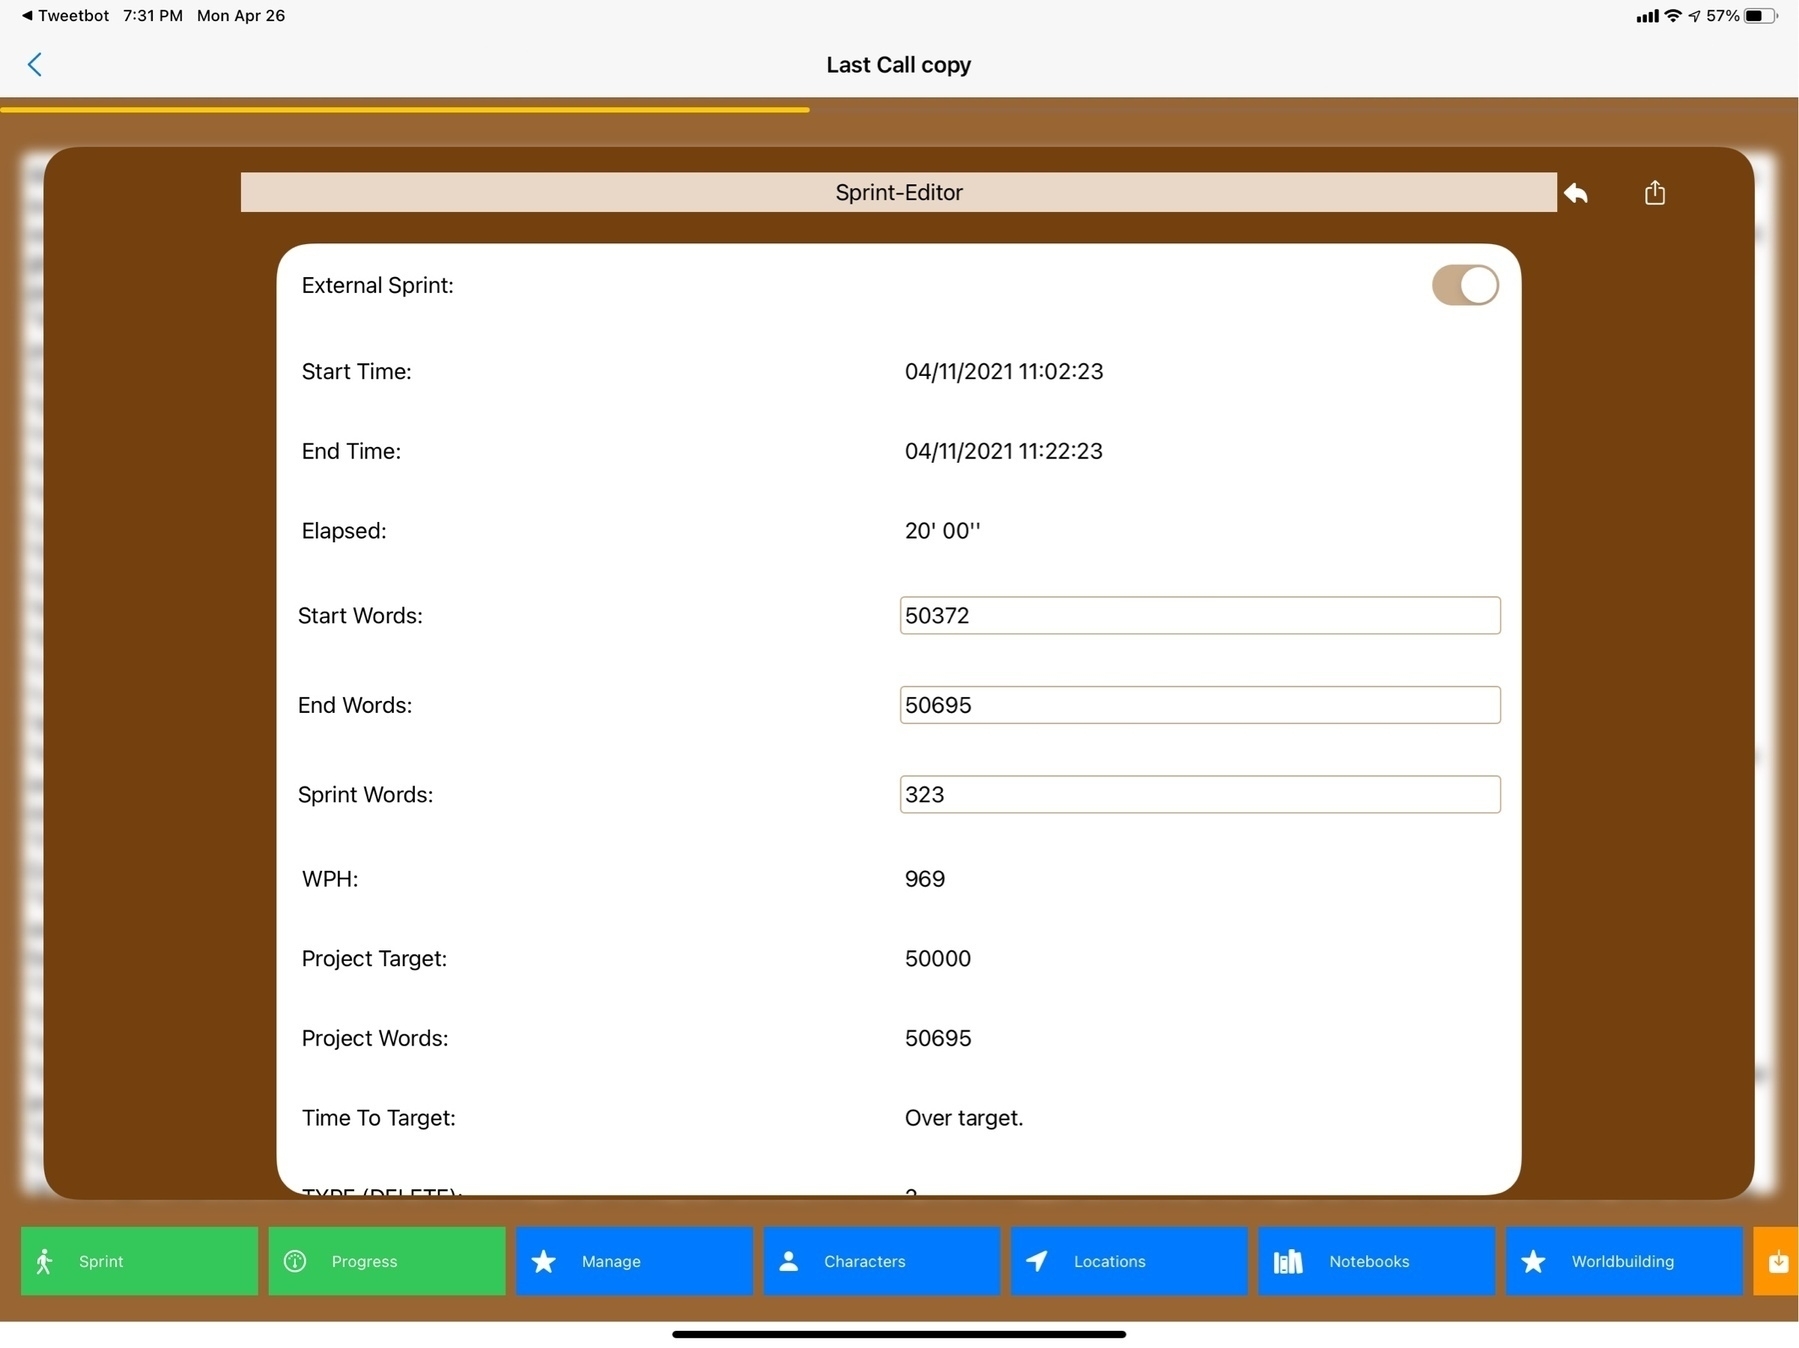
Task: Return to Tweetbot via status bar link
Action: tap(65, 16)
